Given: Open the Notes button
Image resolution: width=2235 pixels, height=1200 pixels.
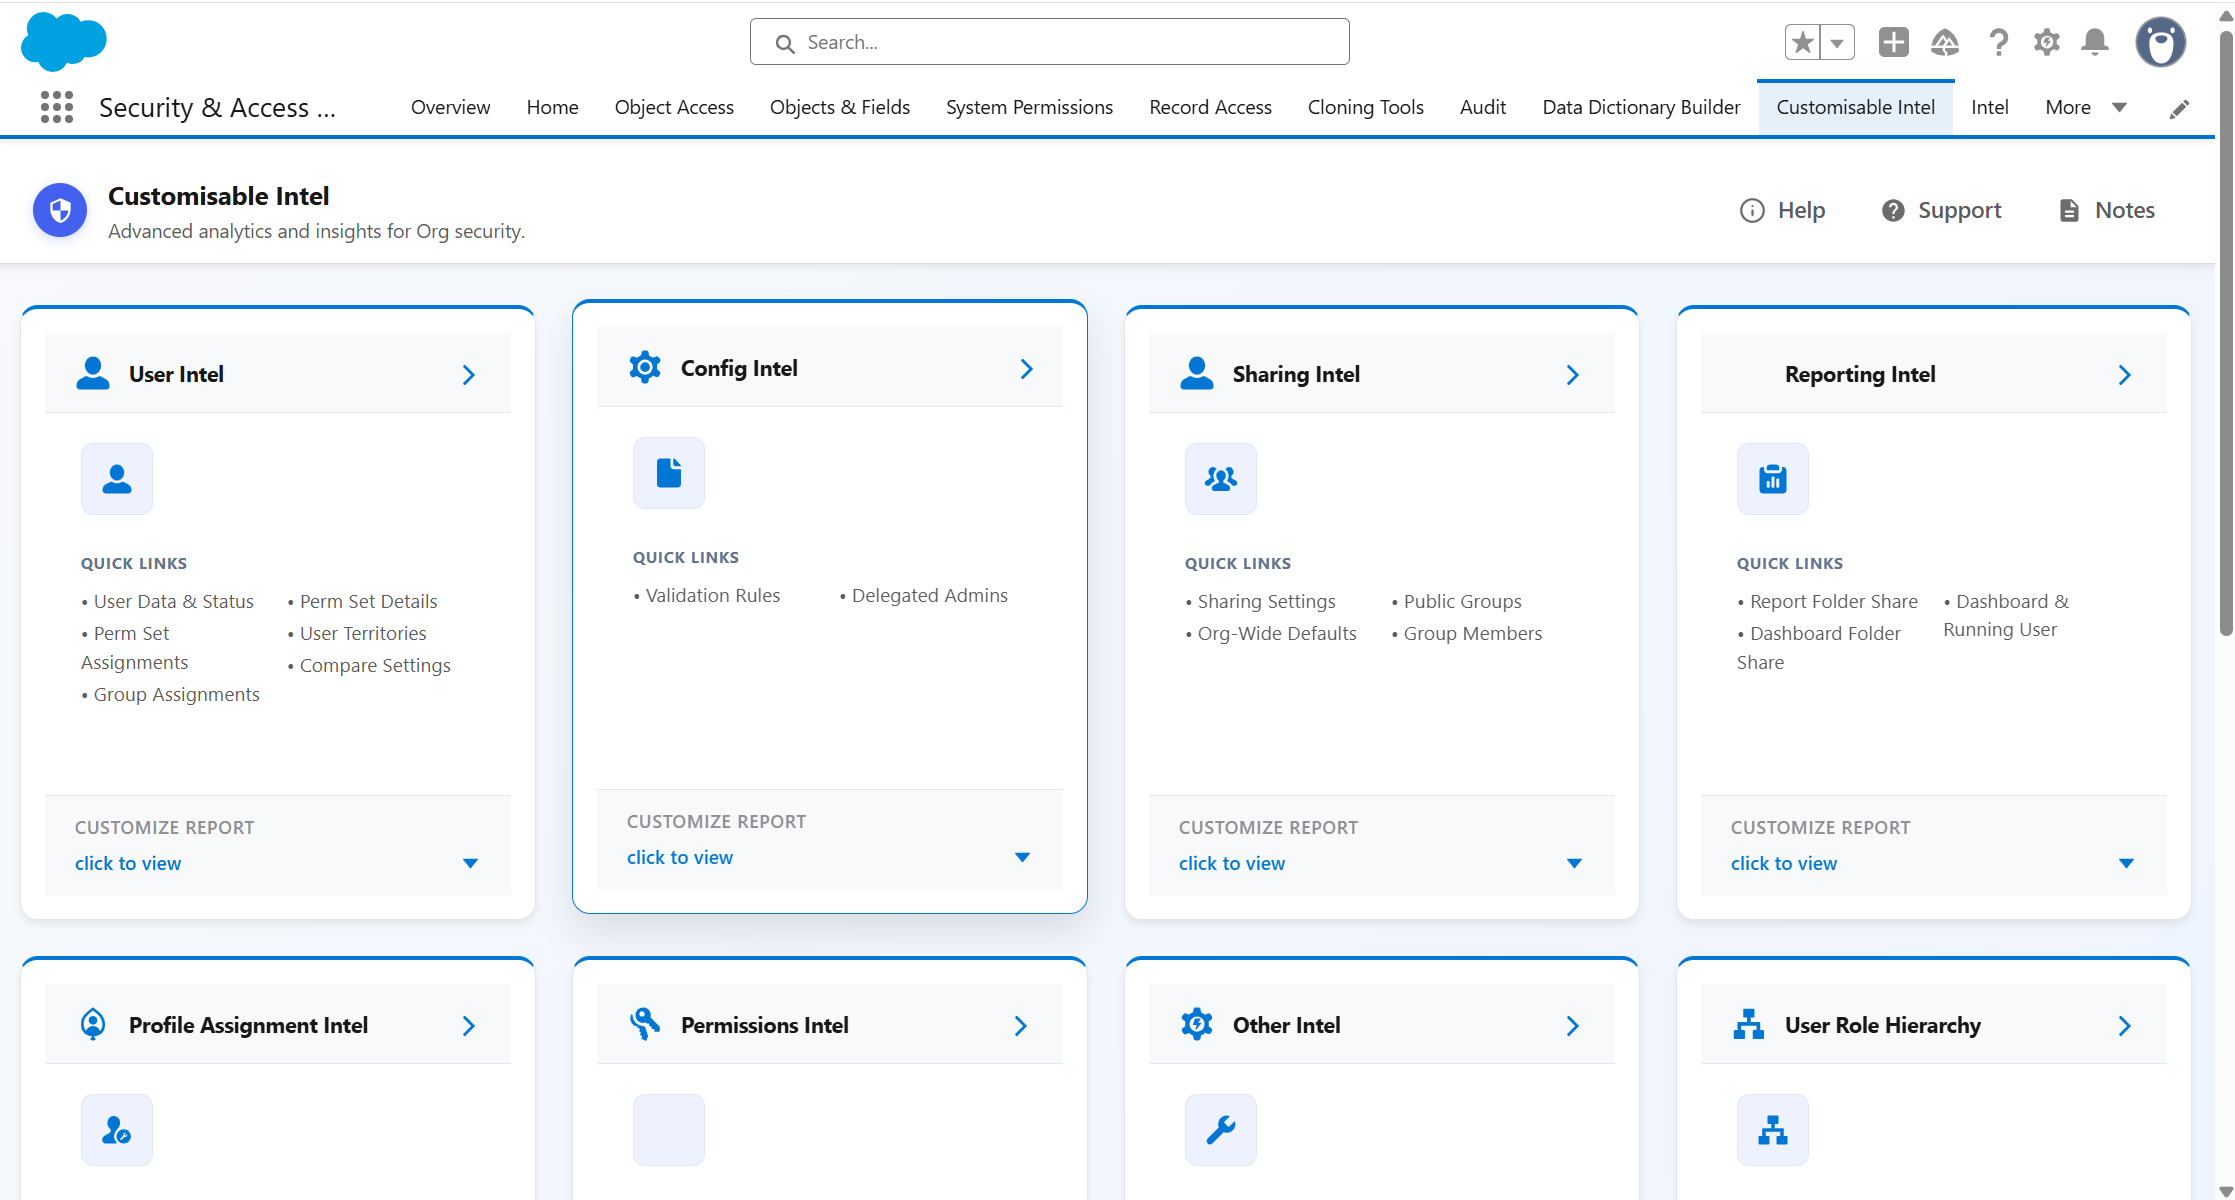Looking at the screenshot, I should click(2106, 210).
